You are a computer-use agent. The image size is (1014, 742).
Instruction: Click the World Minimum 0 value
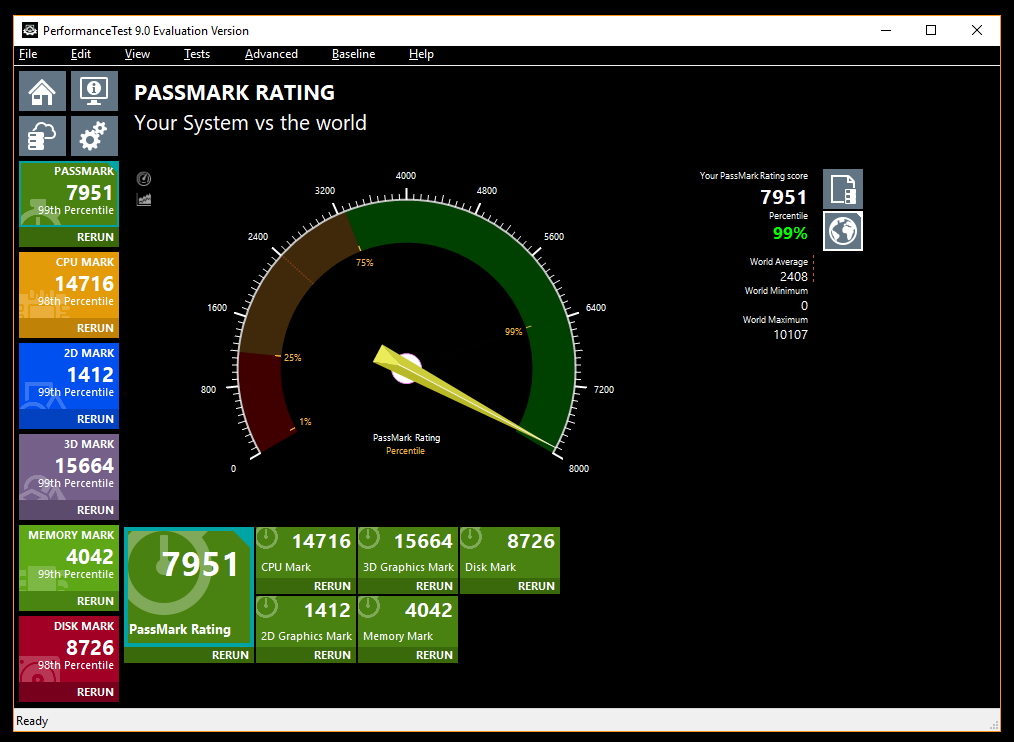click(x=804, y=306)
